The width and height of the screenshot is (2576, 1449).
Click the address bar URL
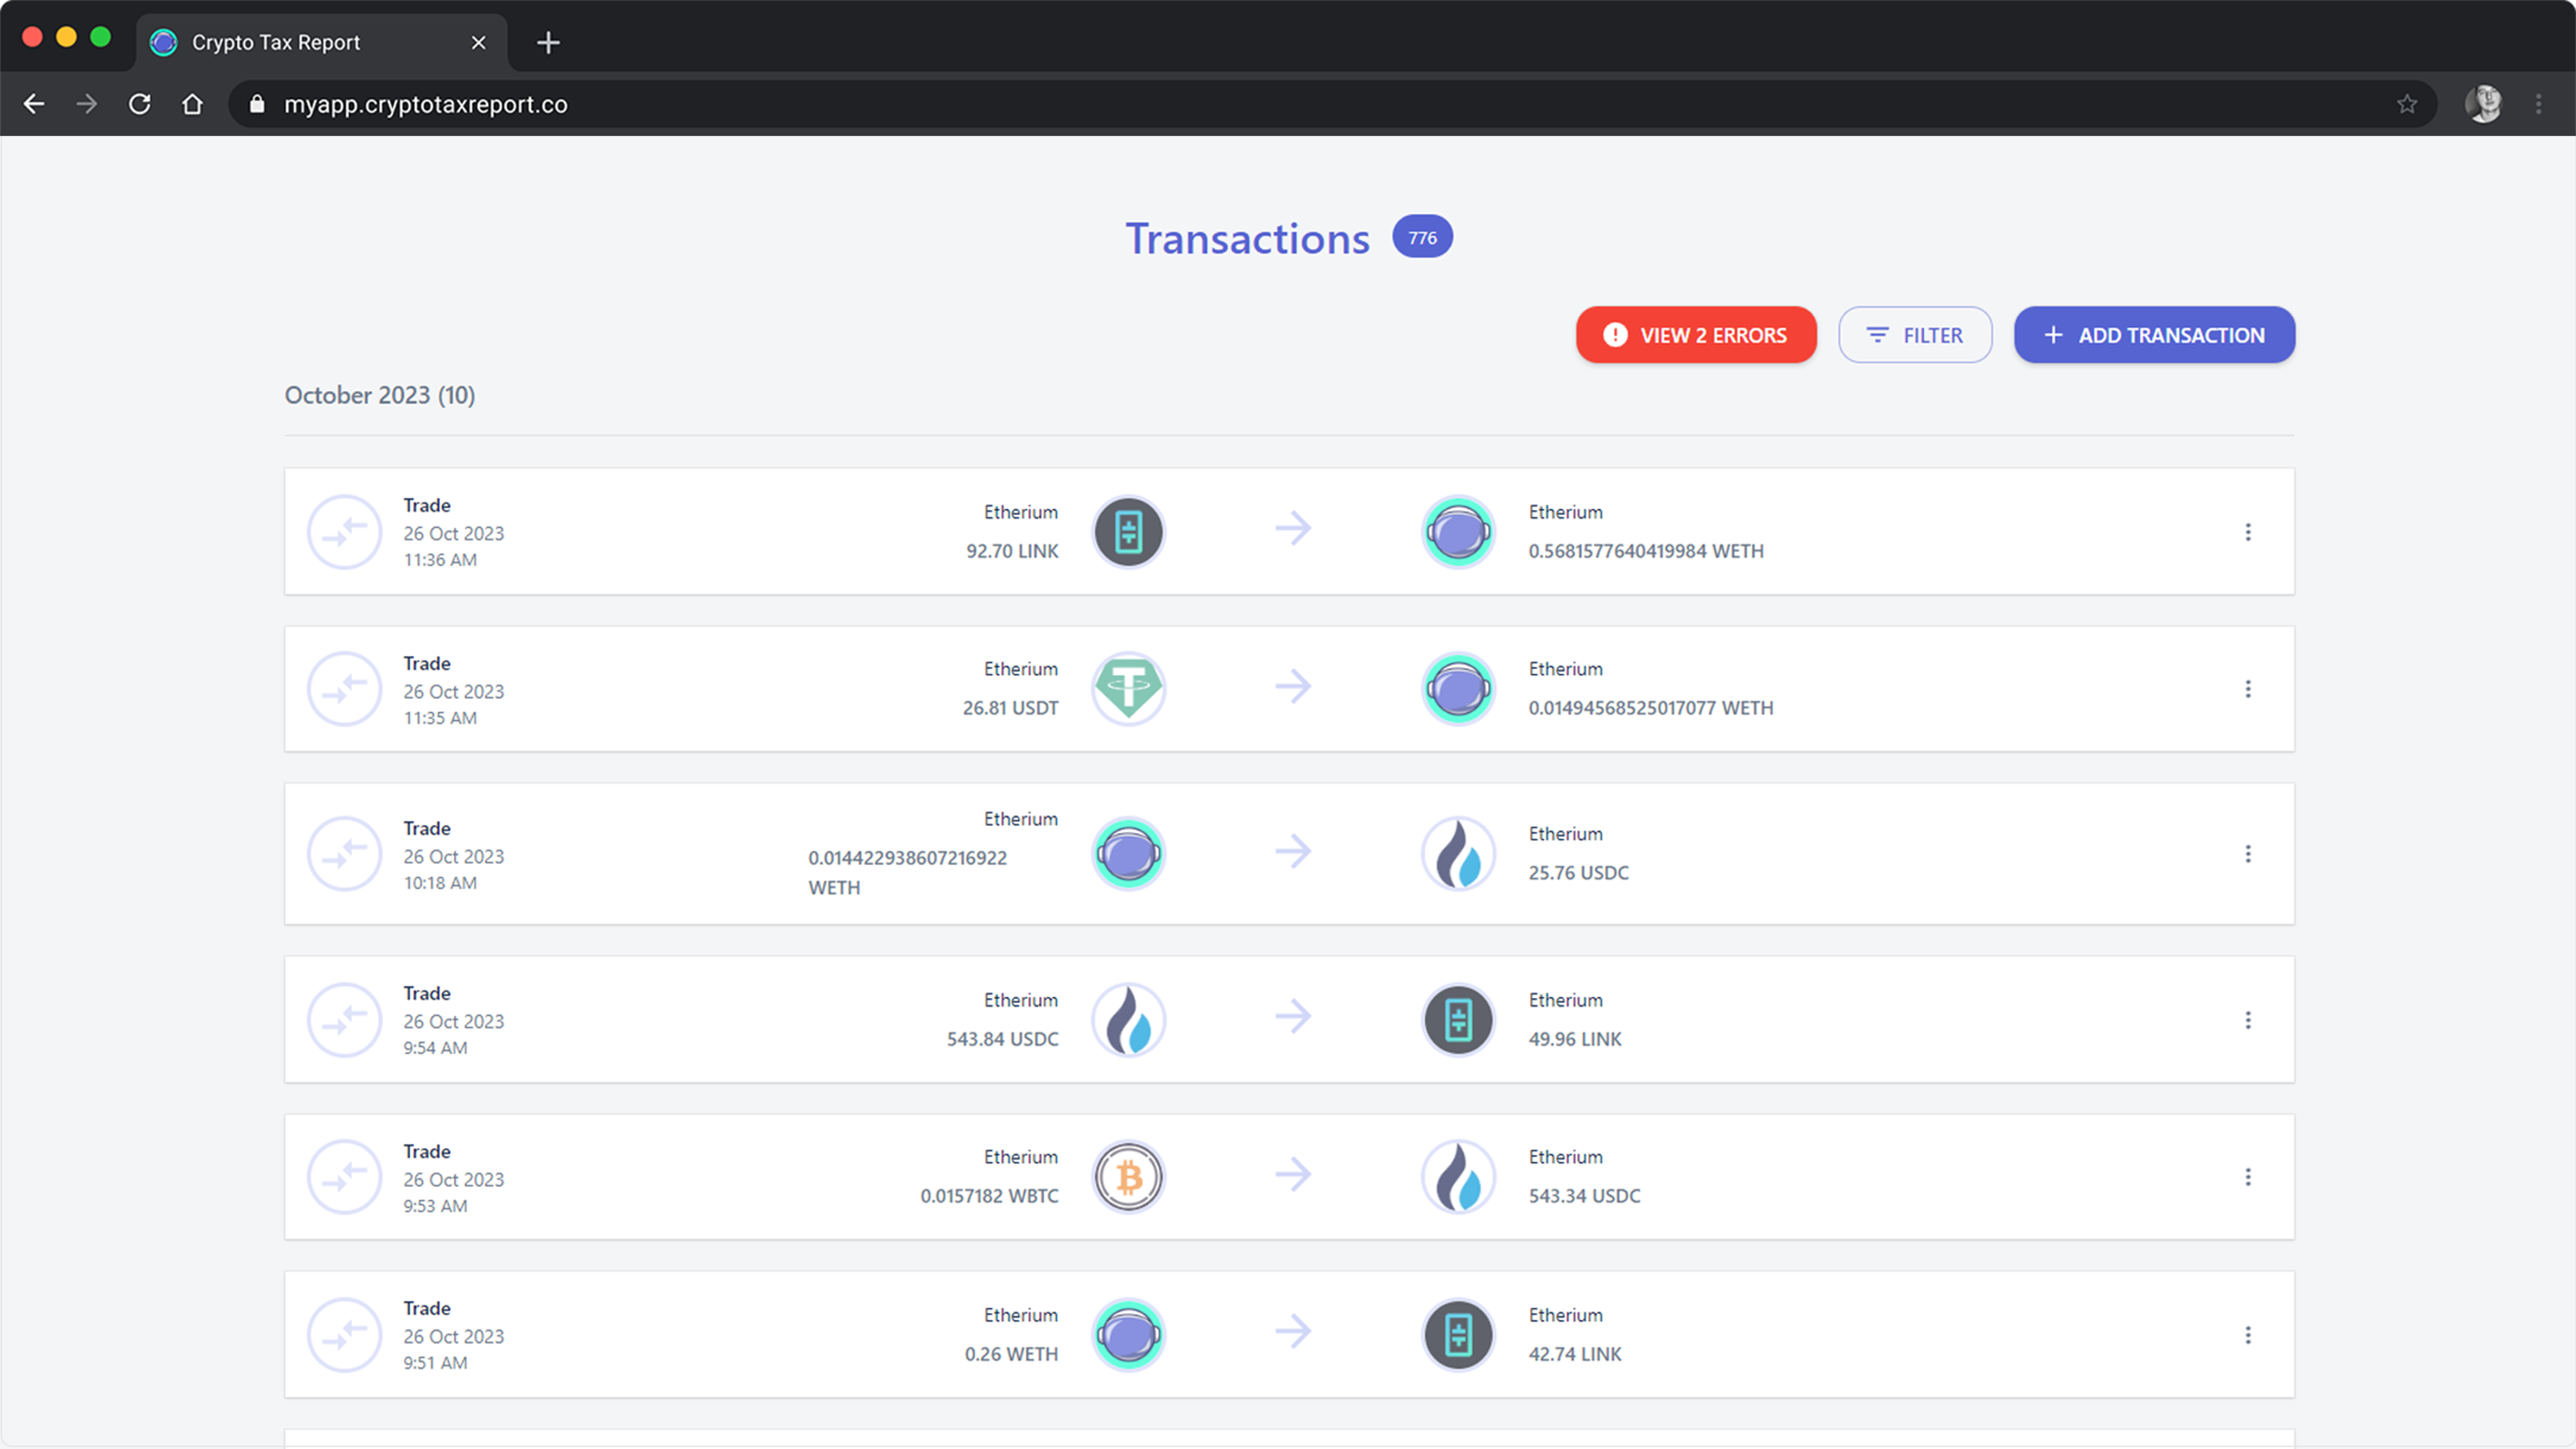(x=426, y=104)
